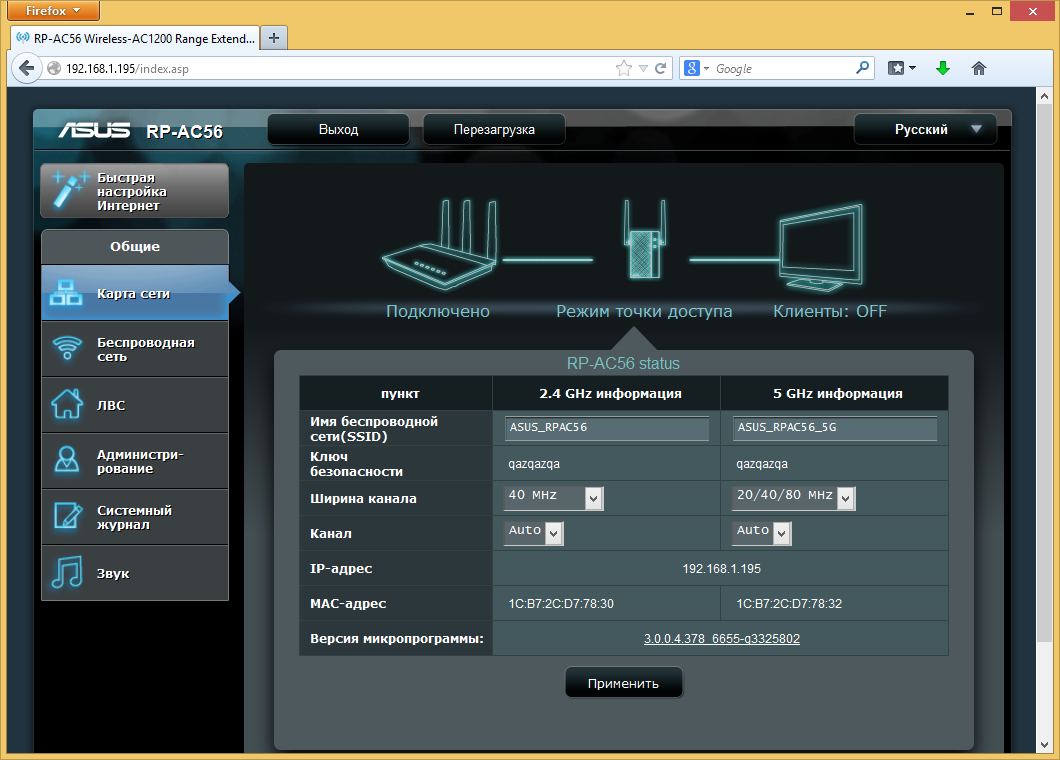Click the music note icon for Звук

tap(67, 572)
